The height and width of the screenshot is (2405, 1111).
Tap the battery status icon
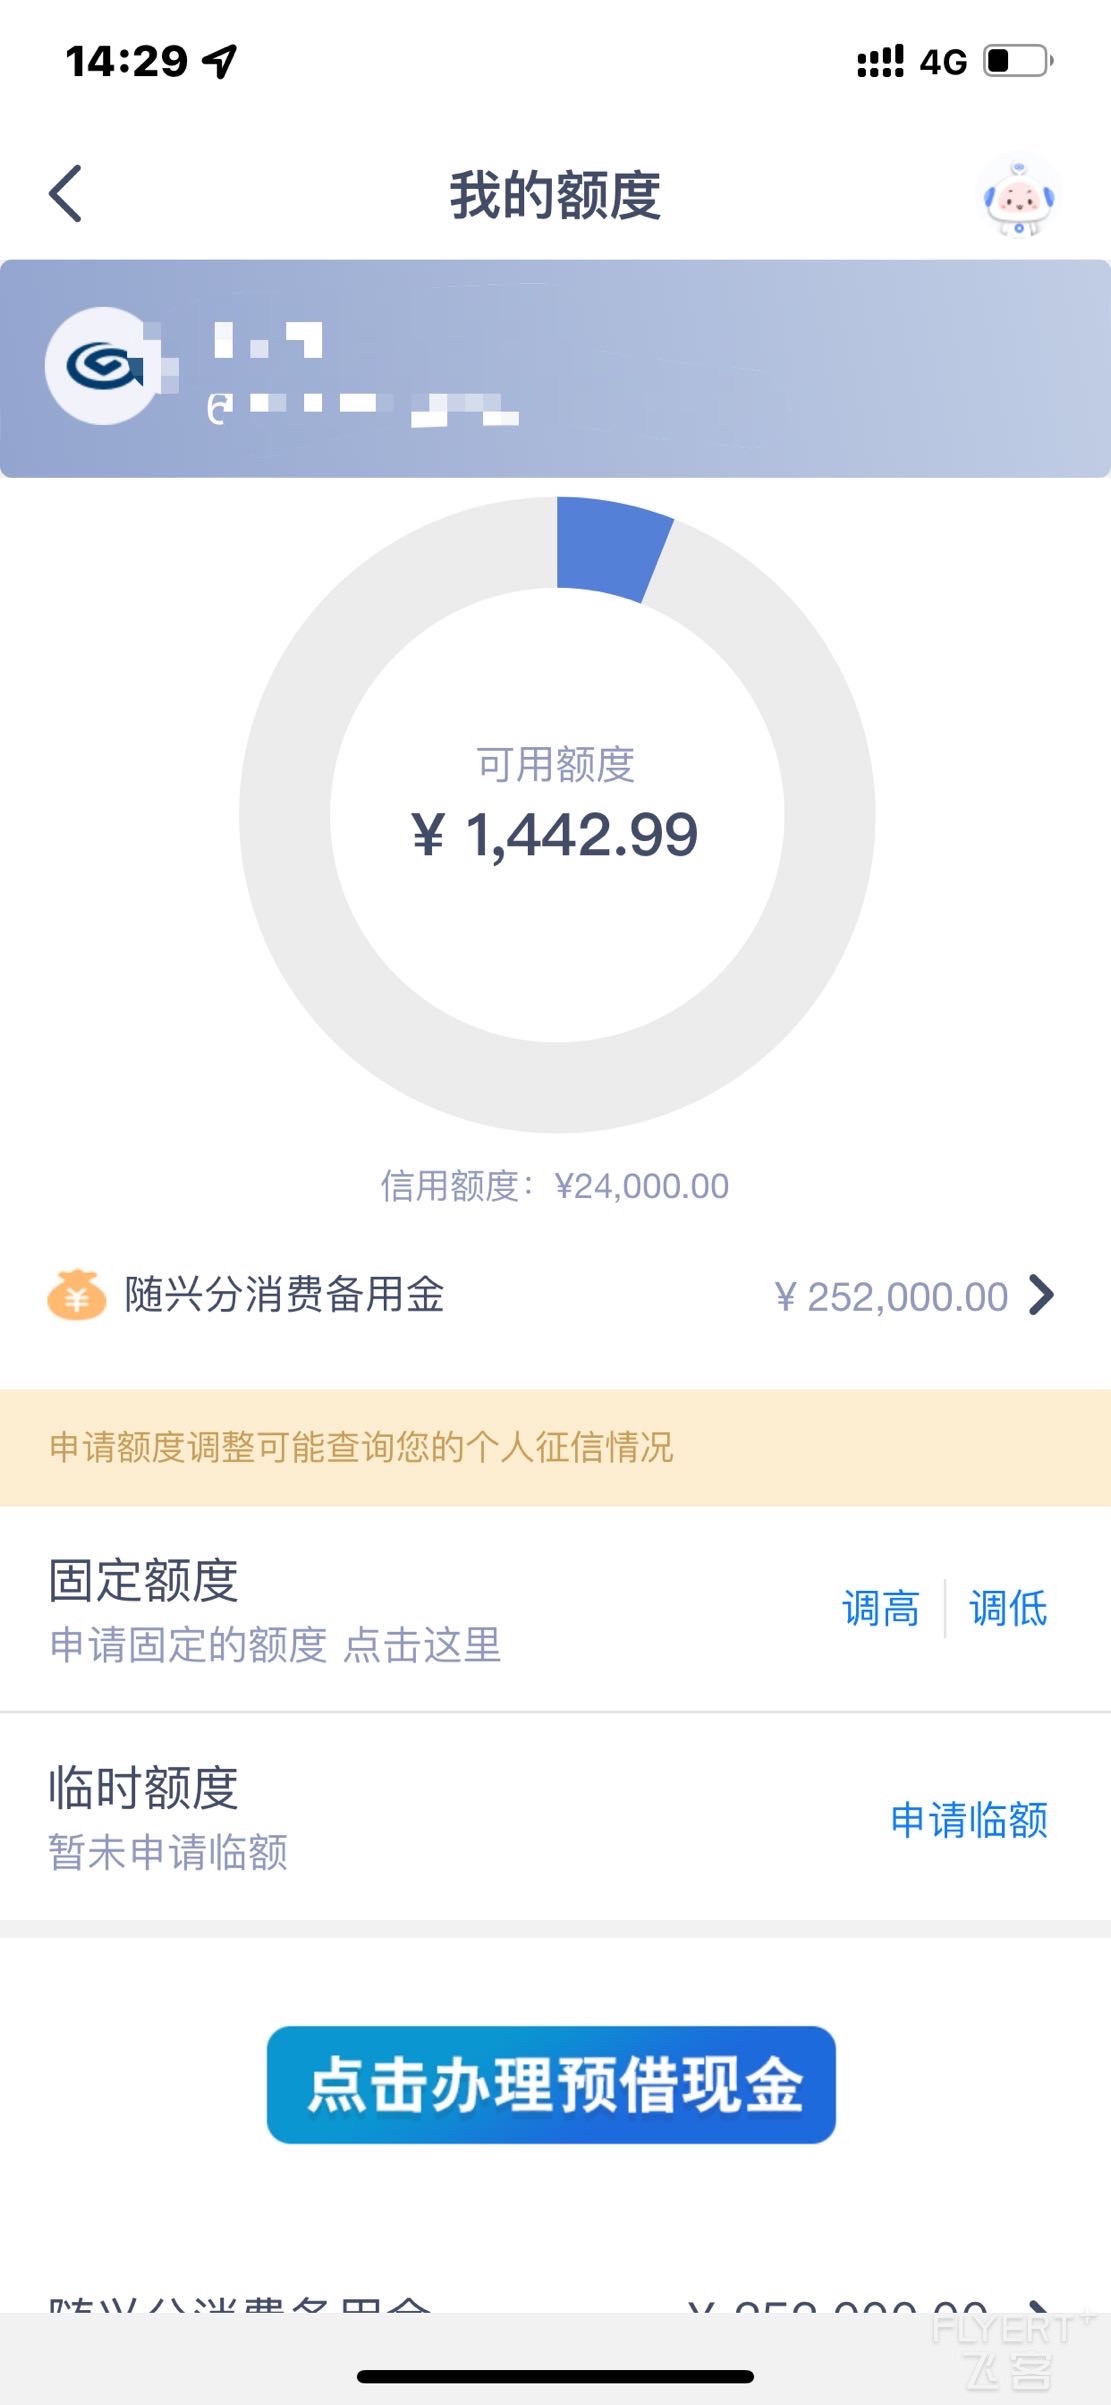pos(1019,61)
